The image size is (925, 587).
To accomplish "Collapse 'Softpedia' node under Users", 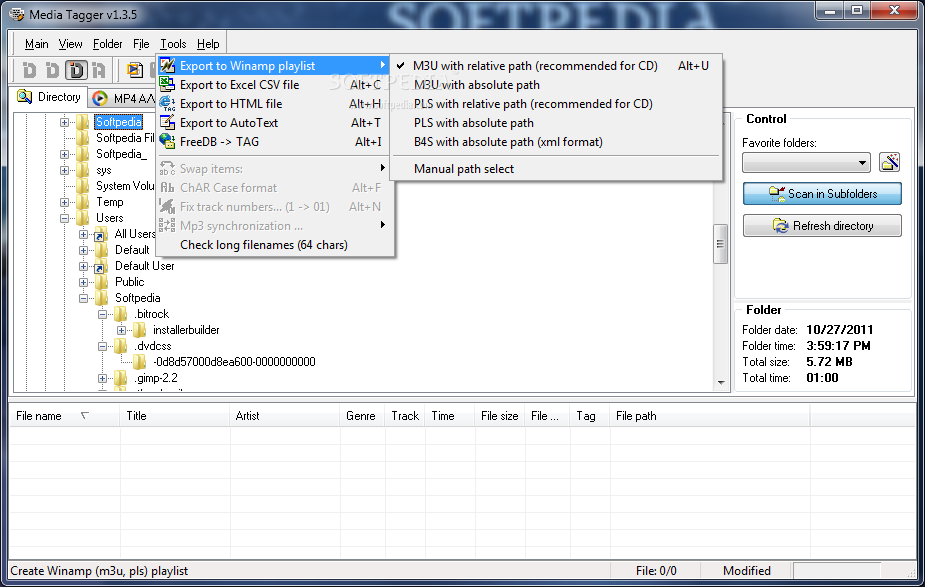I will pos(83,298).
